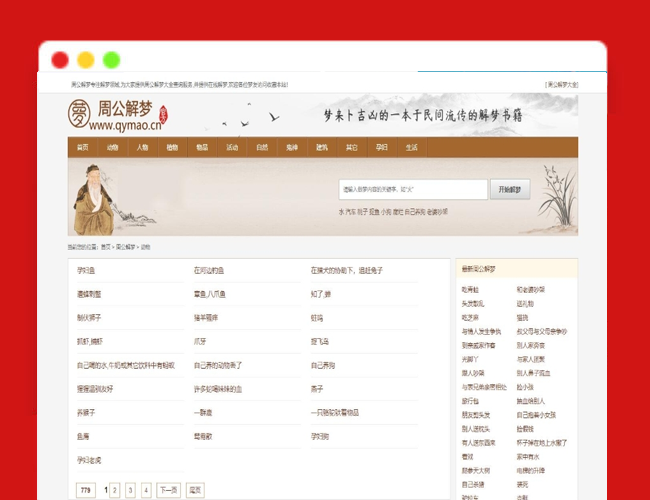Open 和老婆吵架 in latest dreams sidebar
This screenshot has width=650, height=500.
click(531, 290)
